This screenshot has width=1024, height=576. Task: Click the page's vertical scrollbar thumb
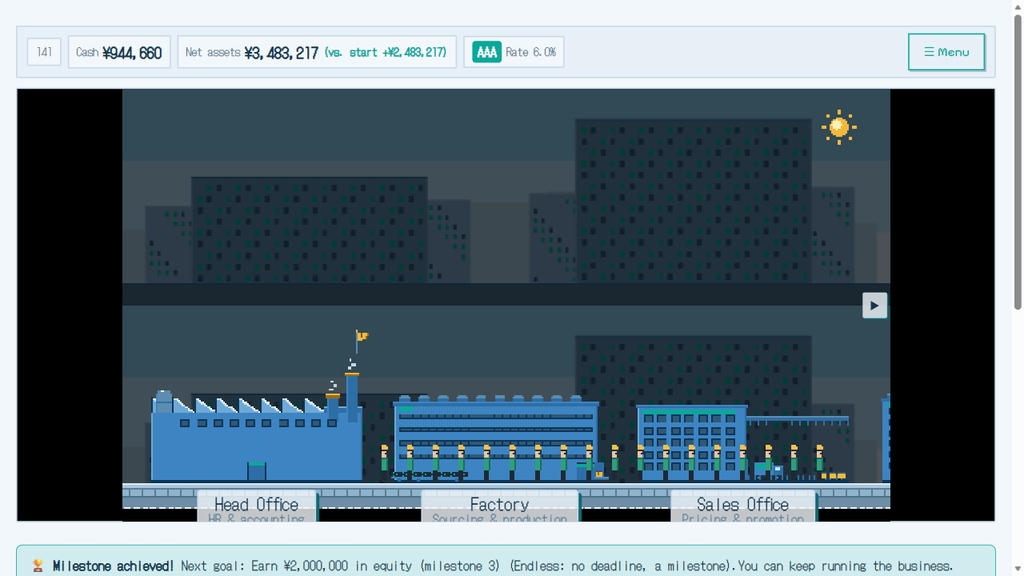(1017, 160)
